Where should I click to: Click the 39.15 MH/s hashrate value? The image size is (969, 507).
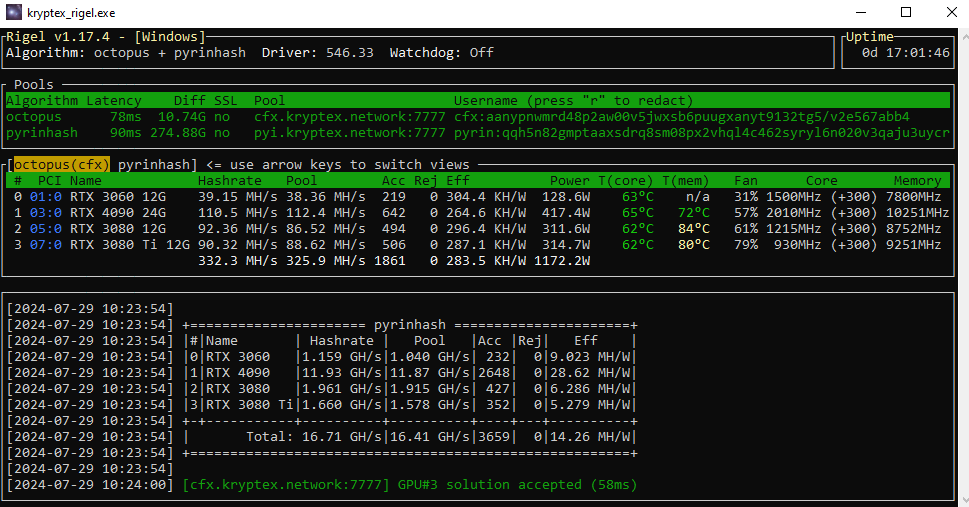[x=238, y=197]
